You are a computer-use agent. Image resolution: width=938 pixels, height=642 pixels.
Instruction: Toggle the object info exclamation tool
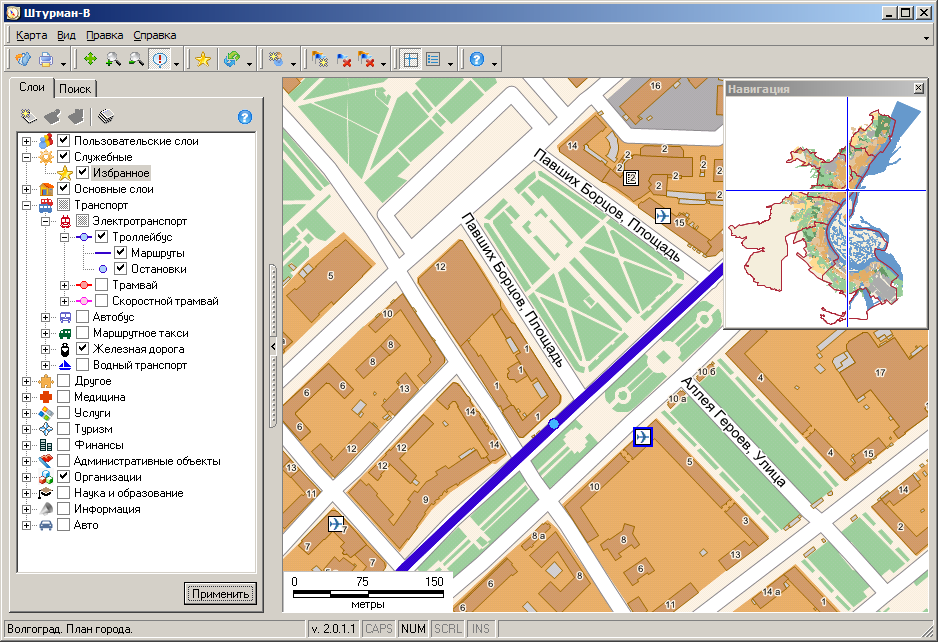click(x=159, y=59)
